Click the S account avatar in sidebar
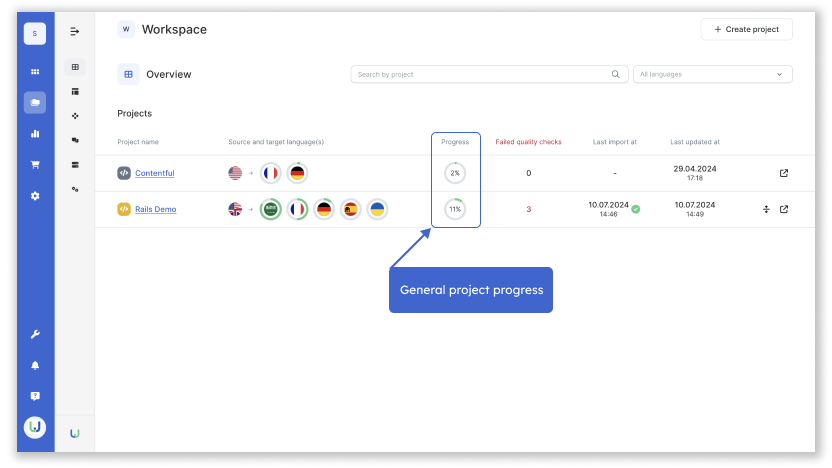Viewport: 832px width, 468px height. click(35, 33)
